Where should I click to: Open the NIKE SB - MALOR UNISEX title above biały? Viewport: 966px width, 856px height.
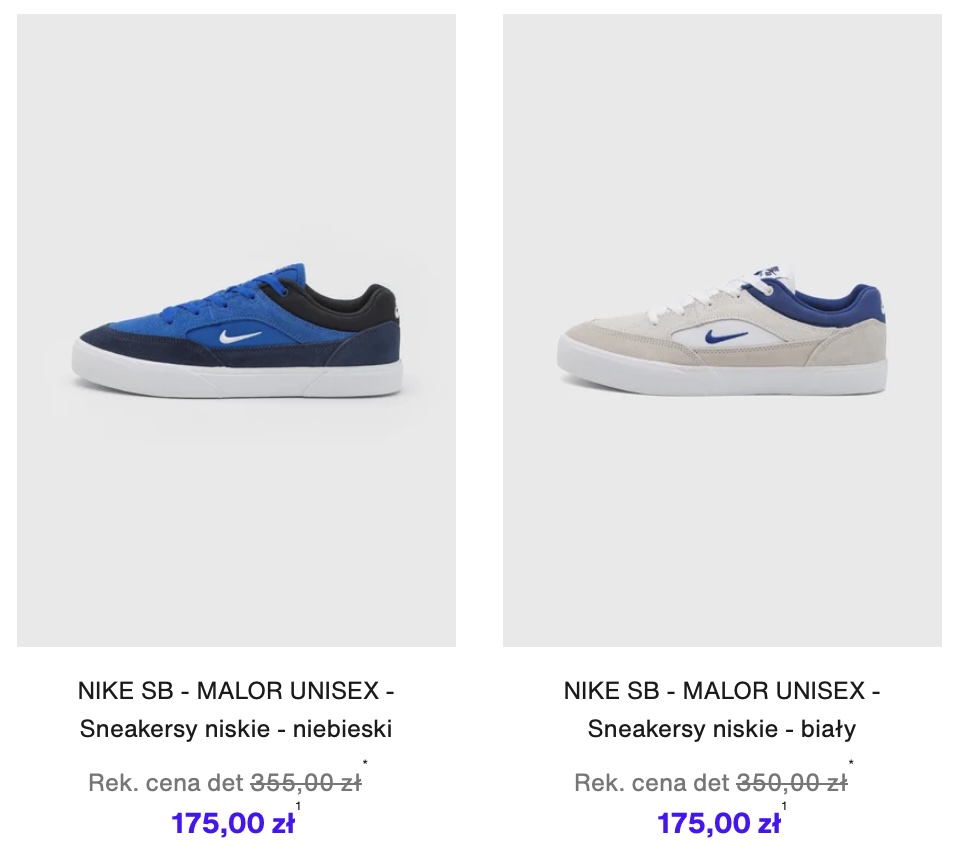[722, 691]
